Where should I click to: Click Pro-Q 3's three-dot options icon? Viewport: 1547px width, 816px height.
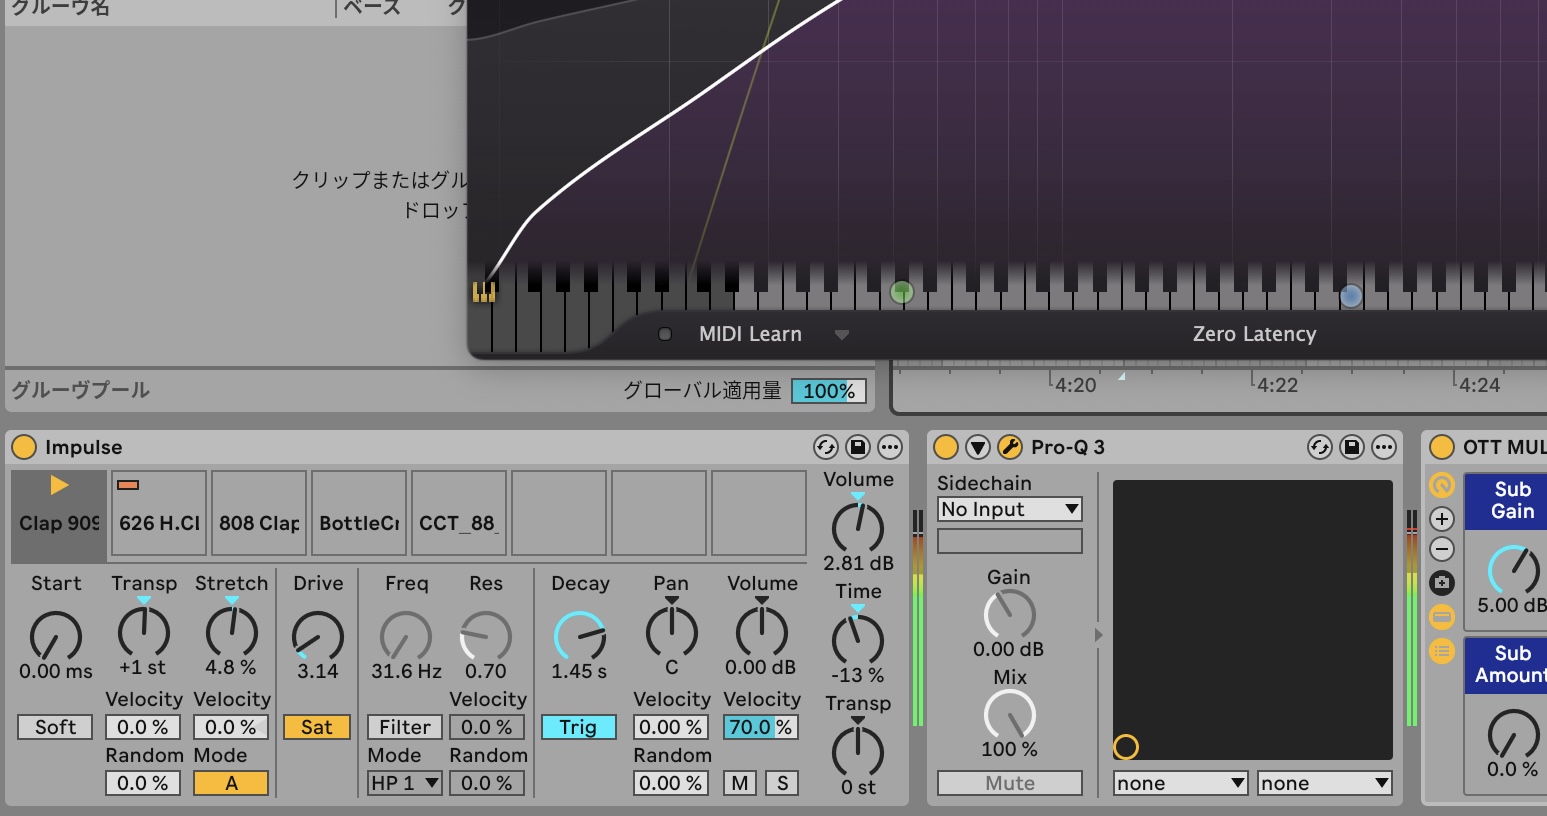(x=1383, y=447)
